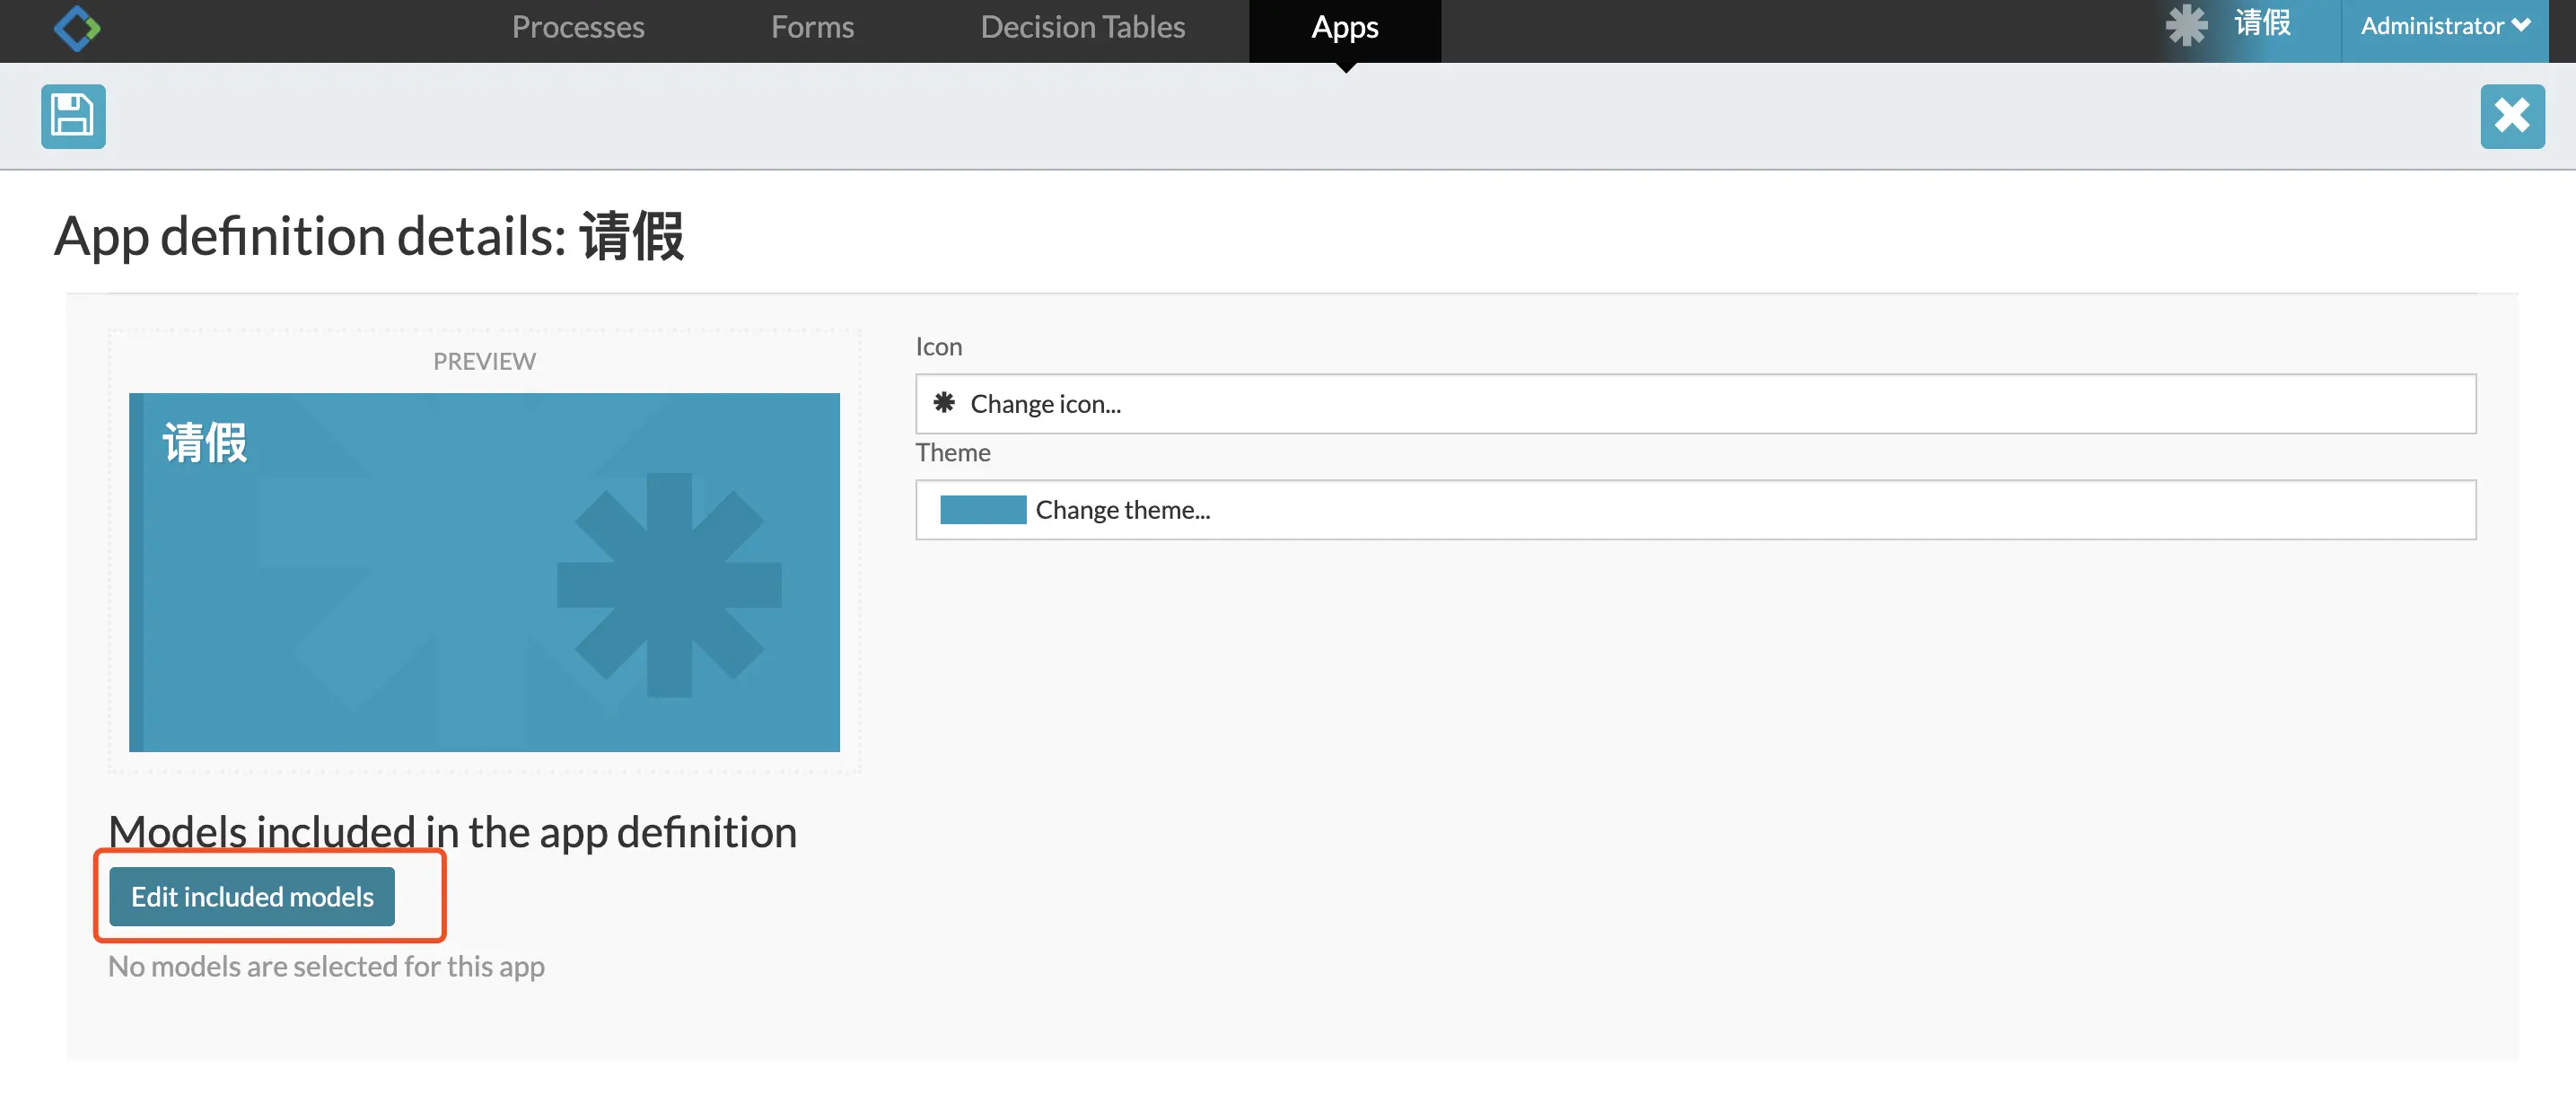The height and width of the screenshot is (1104, 2576).
Task: Switch to the Forms tab
Action: (811, 27)
